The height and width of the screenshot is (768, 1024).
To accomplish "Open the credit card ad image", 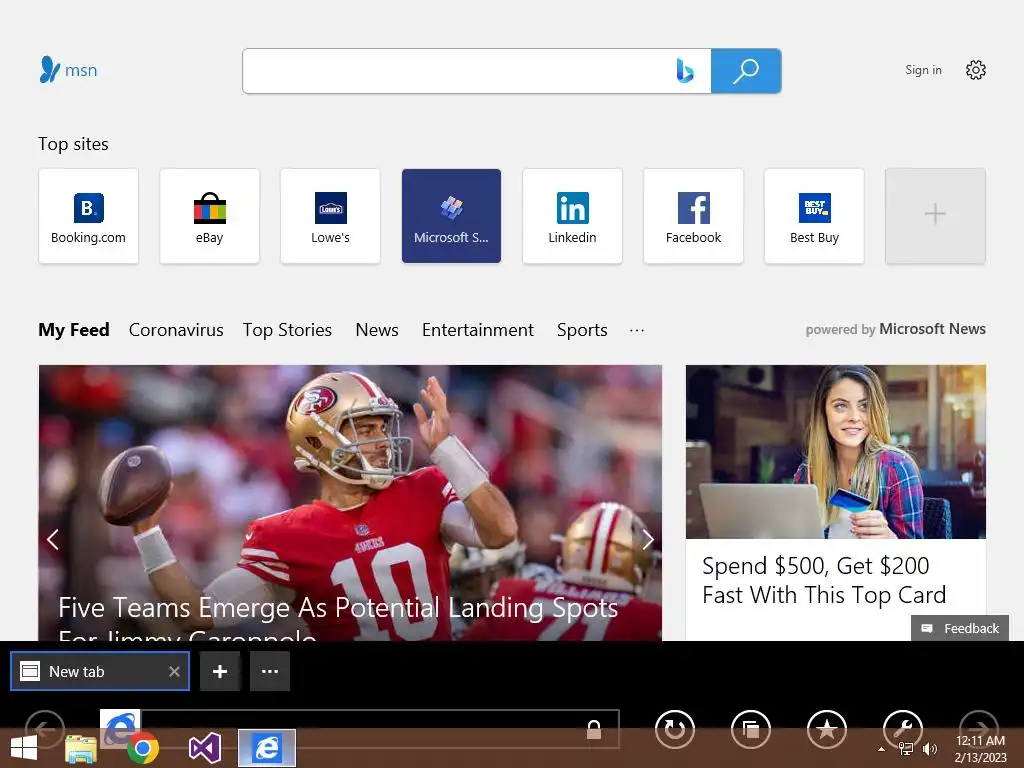I will 836,452.
